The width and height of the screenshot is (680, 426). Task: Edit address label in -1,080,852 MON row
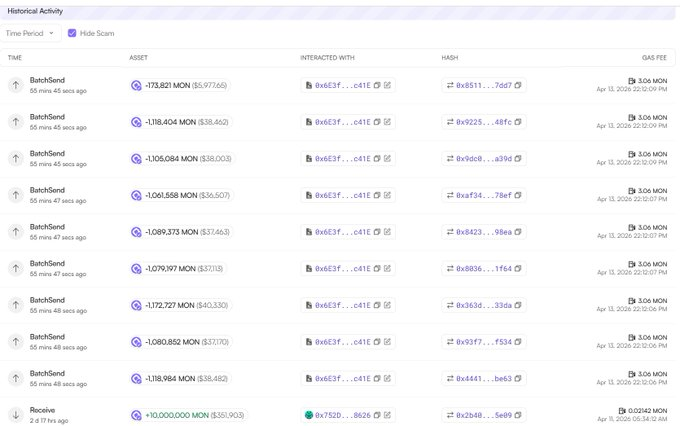(x=387, y=342)
